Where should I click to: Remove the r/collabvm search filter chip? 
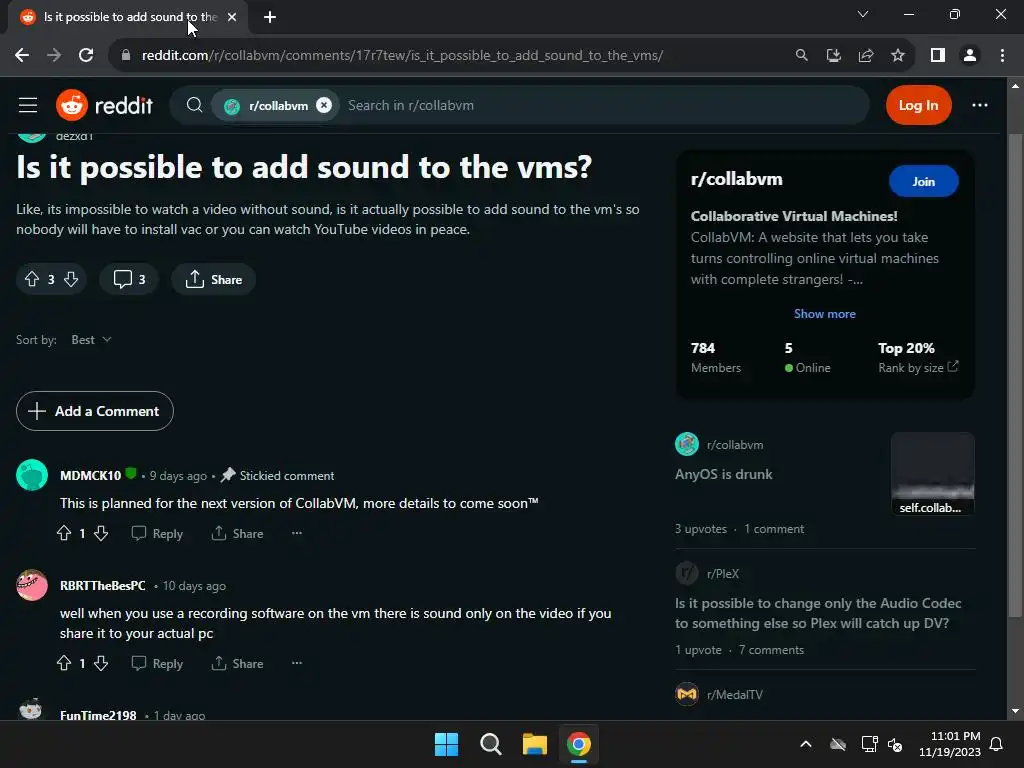tap(324, 105)
